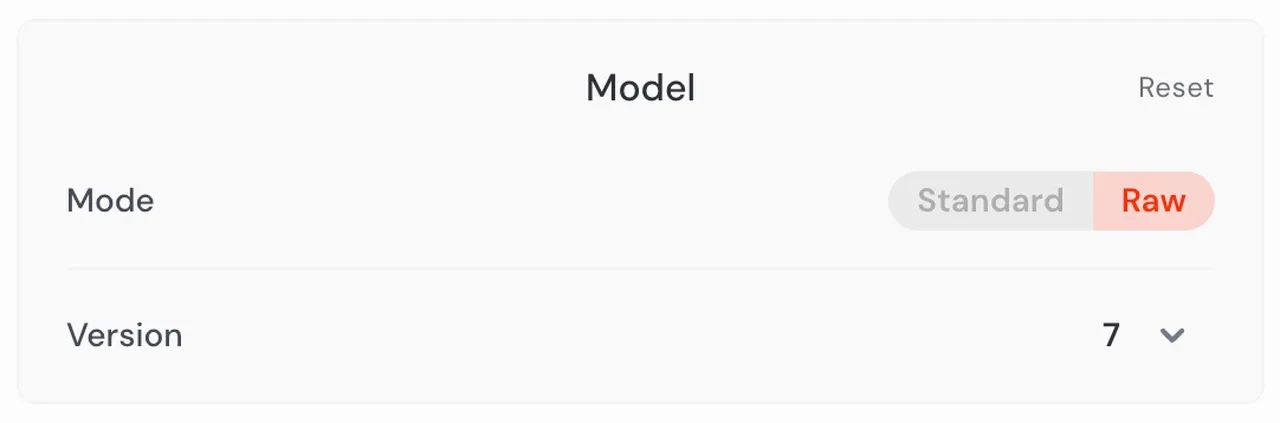Click the downward arrow beside 7

click(x=1172, y=335)
